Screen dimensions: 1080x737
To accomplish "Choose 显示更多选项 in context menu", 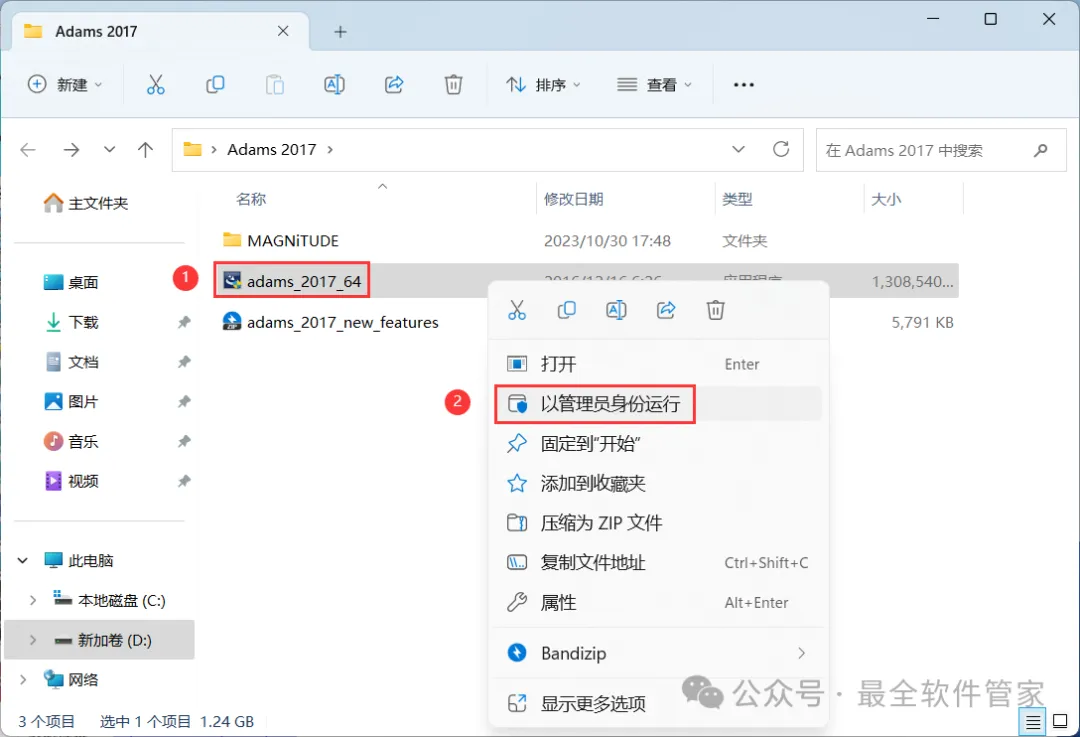I will coord(658,703).
